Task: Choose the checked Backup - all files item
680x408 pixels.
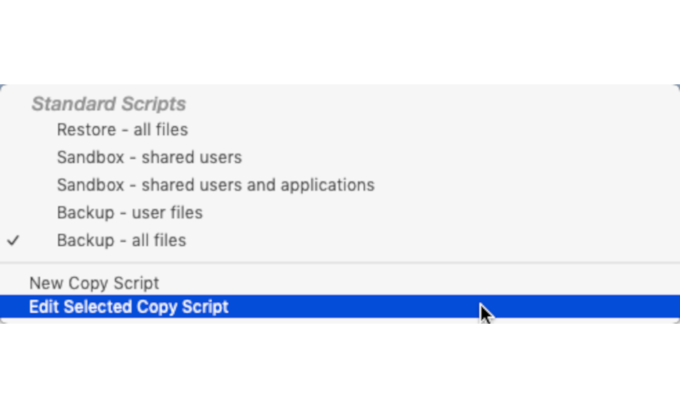Action: coord(340,240)
